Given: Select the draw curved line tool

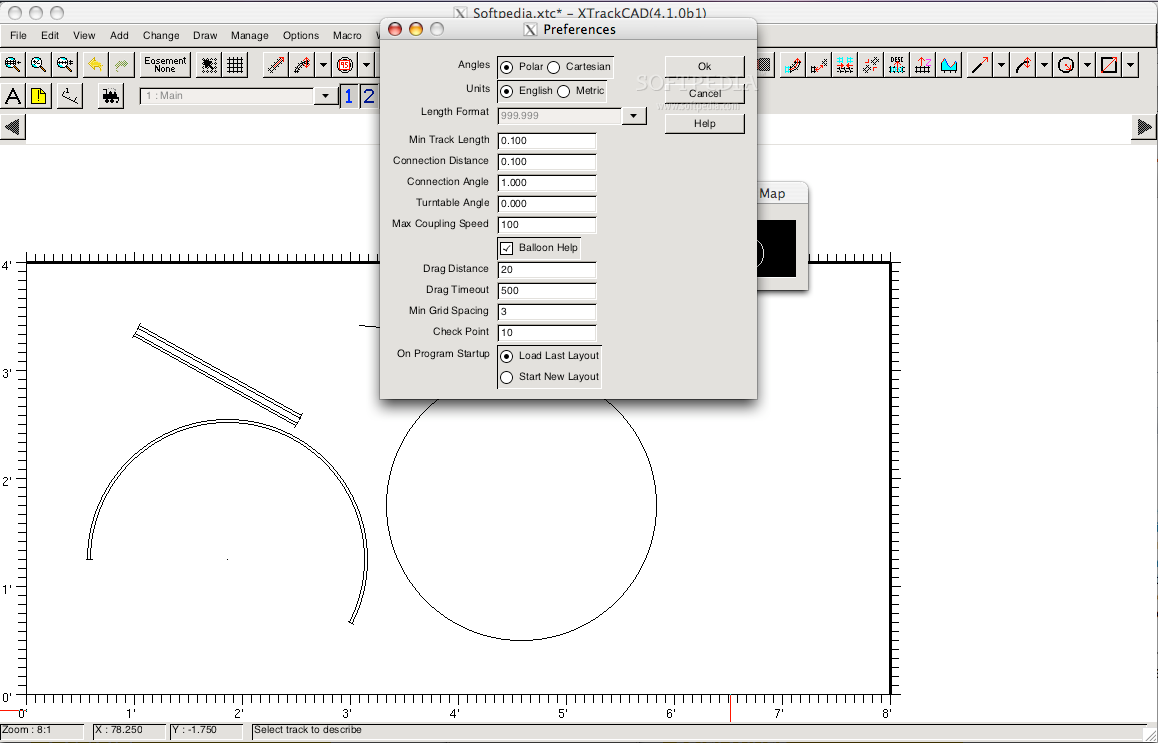Looking at the screenshot, I should pos(1023,65).
